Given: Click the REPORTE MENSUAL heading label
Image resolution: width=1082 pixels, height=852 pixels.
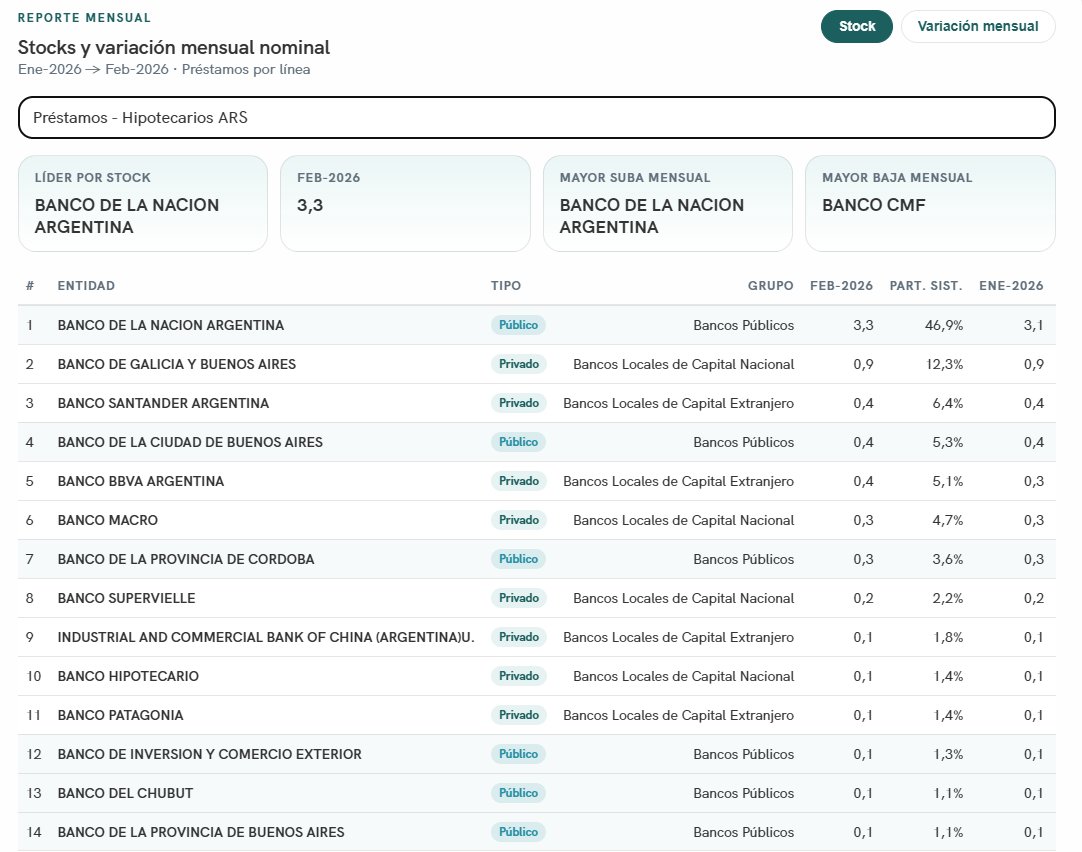Looking at the screenshot, I should tap(84, 18).
